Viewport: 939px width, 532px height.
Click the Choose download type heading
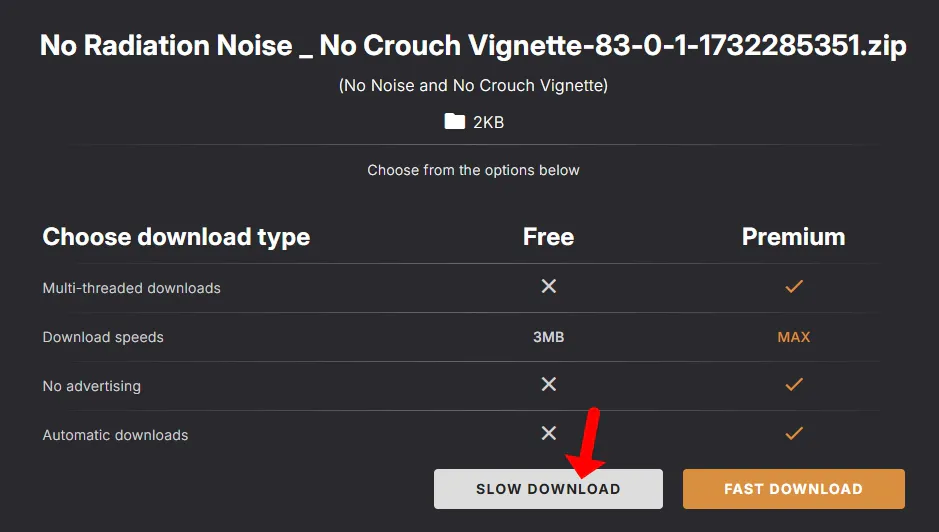[176, 237]
